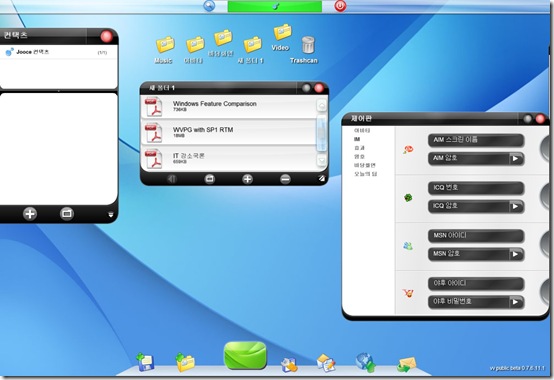Submit AIM login with arrow button

click(x=516, y=159)
